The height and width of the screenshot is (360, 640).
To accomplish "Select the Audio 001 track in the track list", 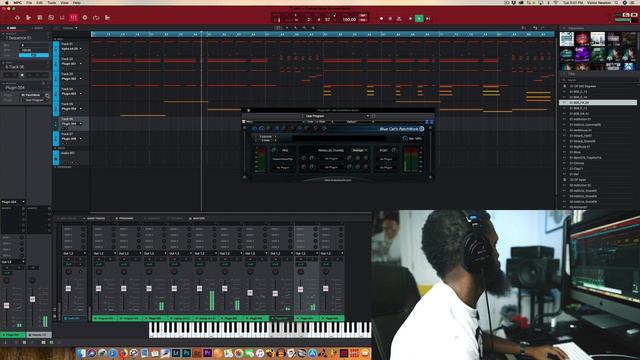I will pos(71,157).
